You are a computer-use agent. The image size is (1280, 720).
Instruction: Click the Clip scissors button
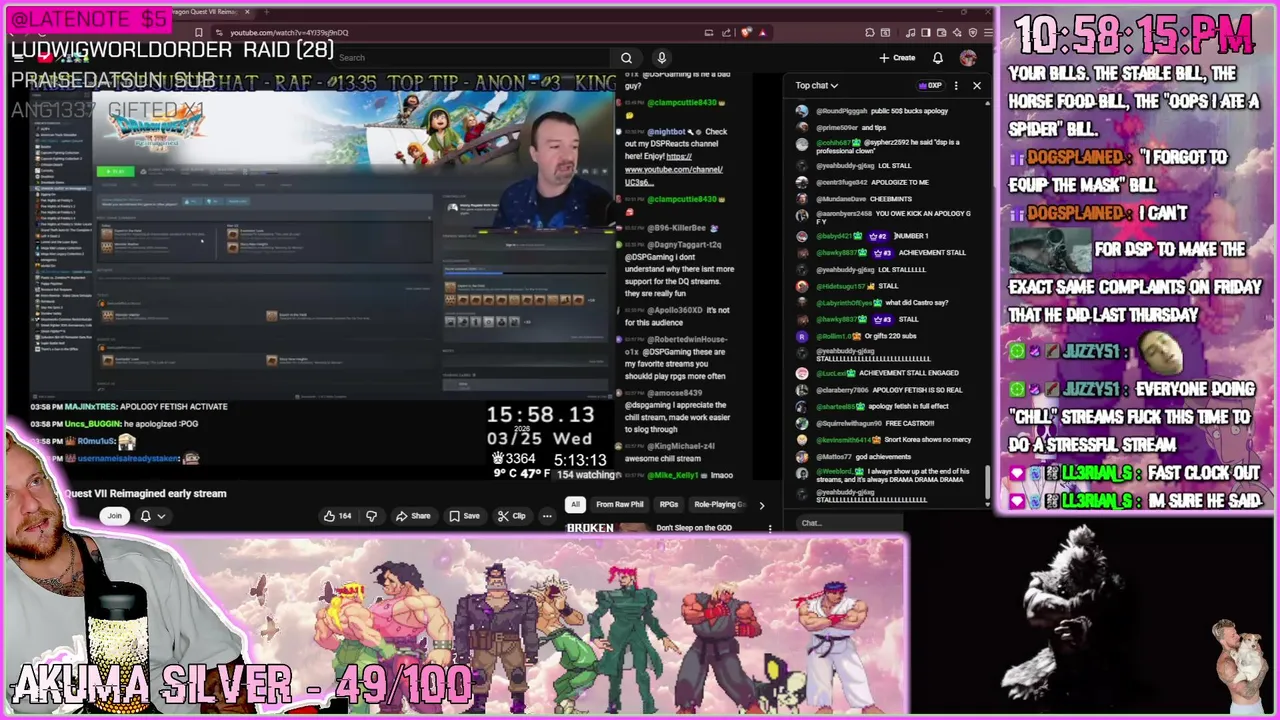(512, 516)
